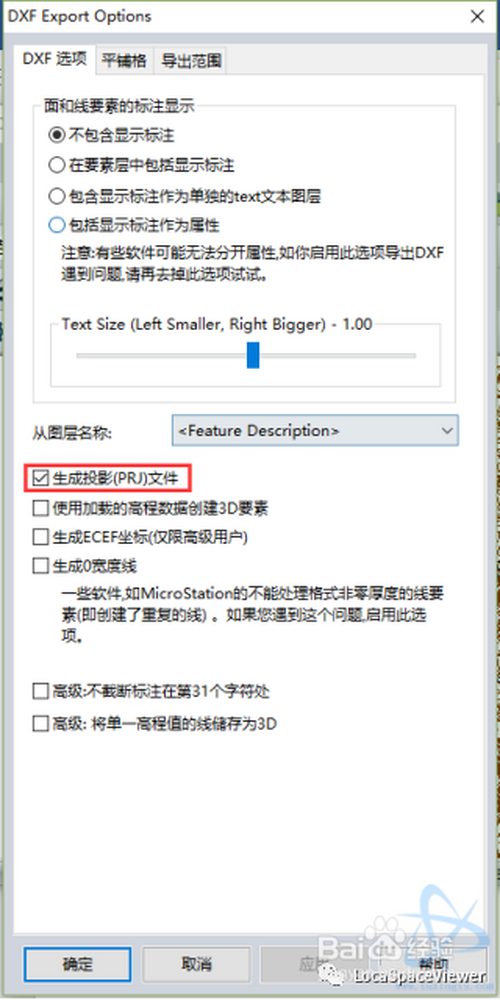Click the 确定 button
Viewport: 500px width, 1000px height.
pyautogui.click(x=77, y=963)
